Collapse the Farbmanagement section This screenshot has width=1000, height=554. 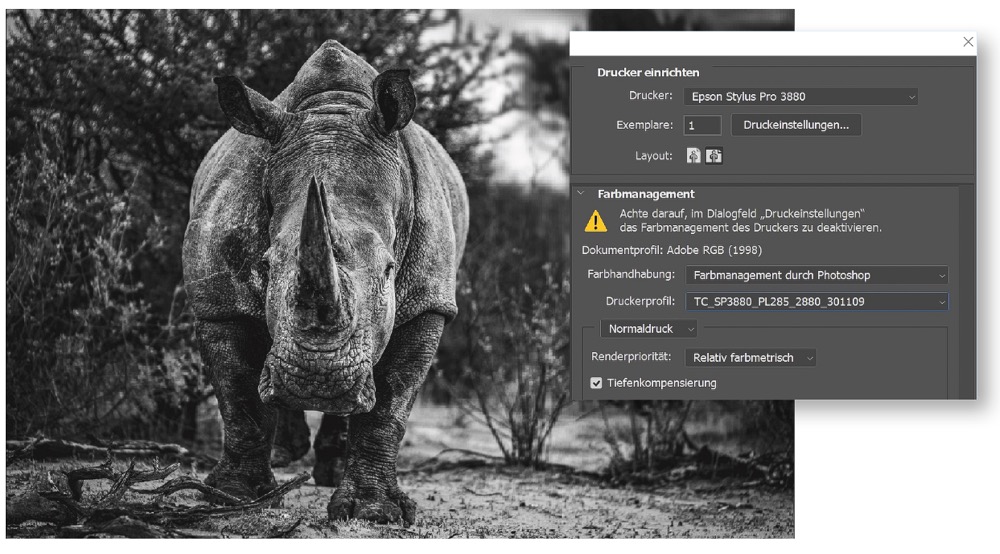click(580, 194)
